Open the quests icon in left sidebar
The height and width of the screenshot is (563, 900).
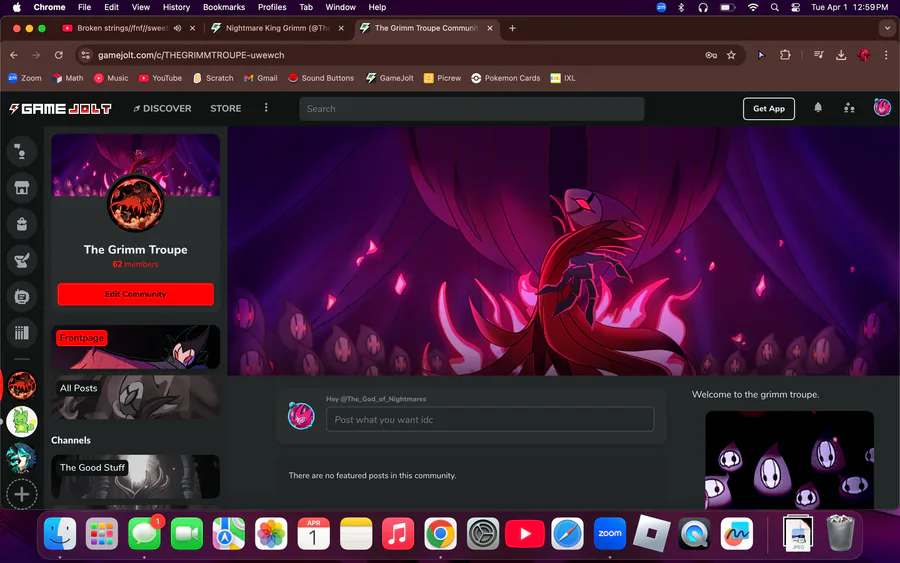coord(22,261)
